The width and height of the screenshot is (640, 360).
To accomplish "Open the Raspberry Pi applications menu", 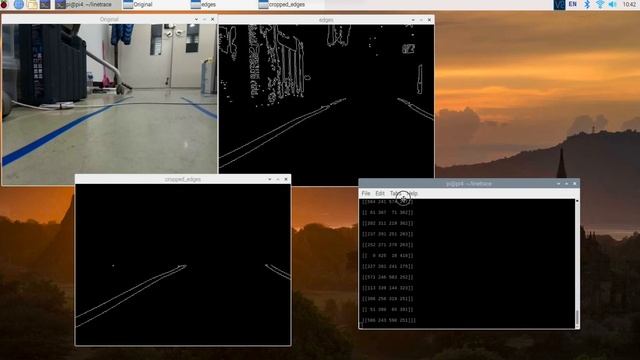I will click(4, 4).
